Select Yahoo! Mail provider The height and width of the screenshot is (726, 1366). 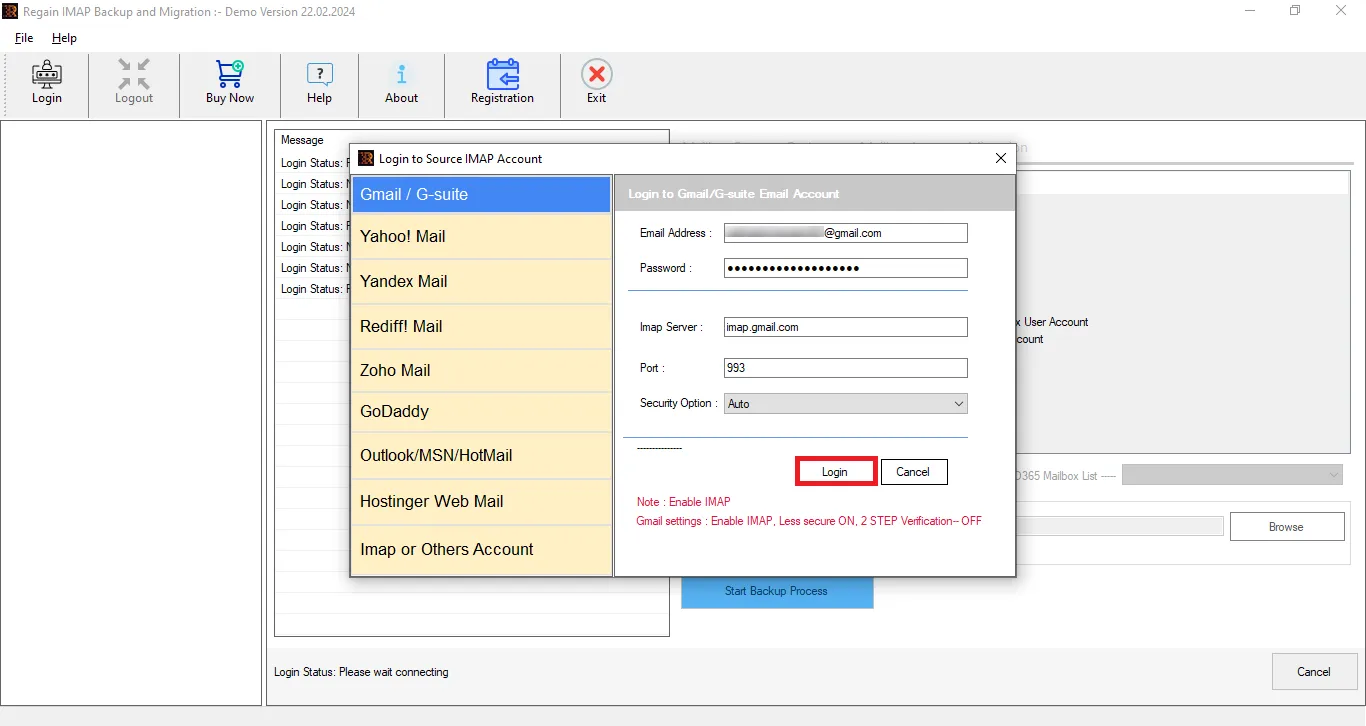pyautogui.click(x=481, y=237)
